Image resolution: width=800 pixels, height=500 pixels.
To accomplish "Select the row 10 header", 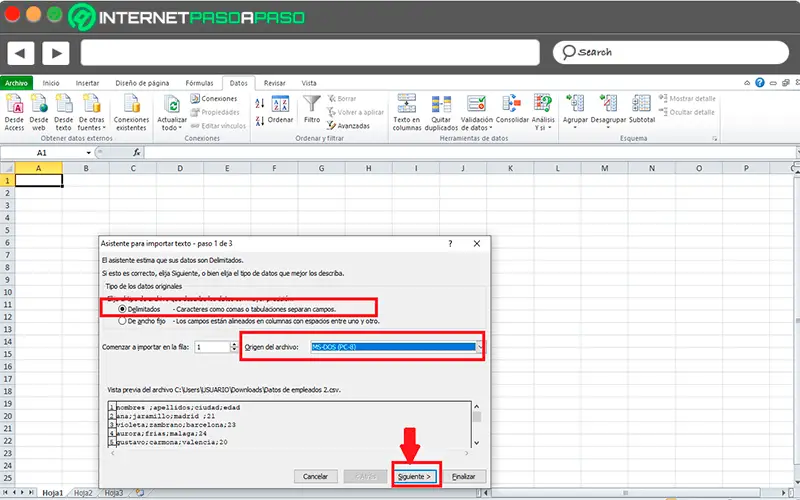I will point(7,292).
